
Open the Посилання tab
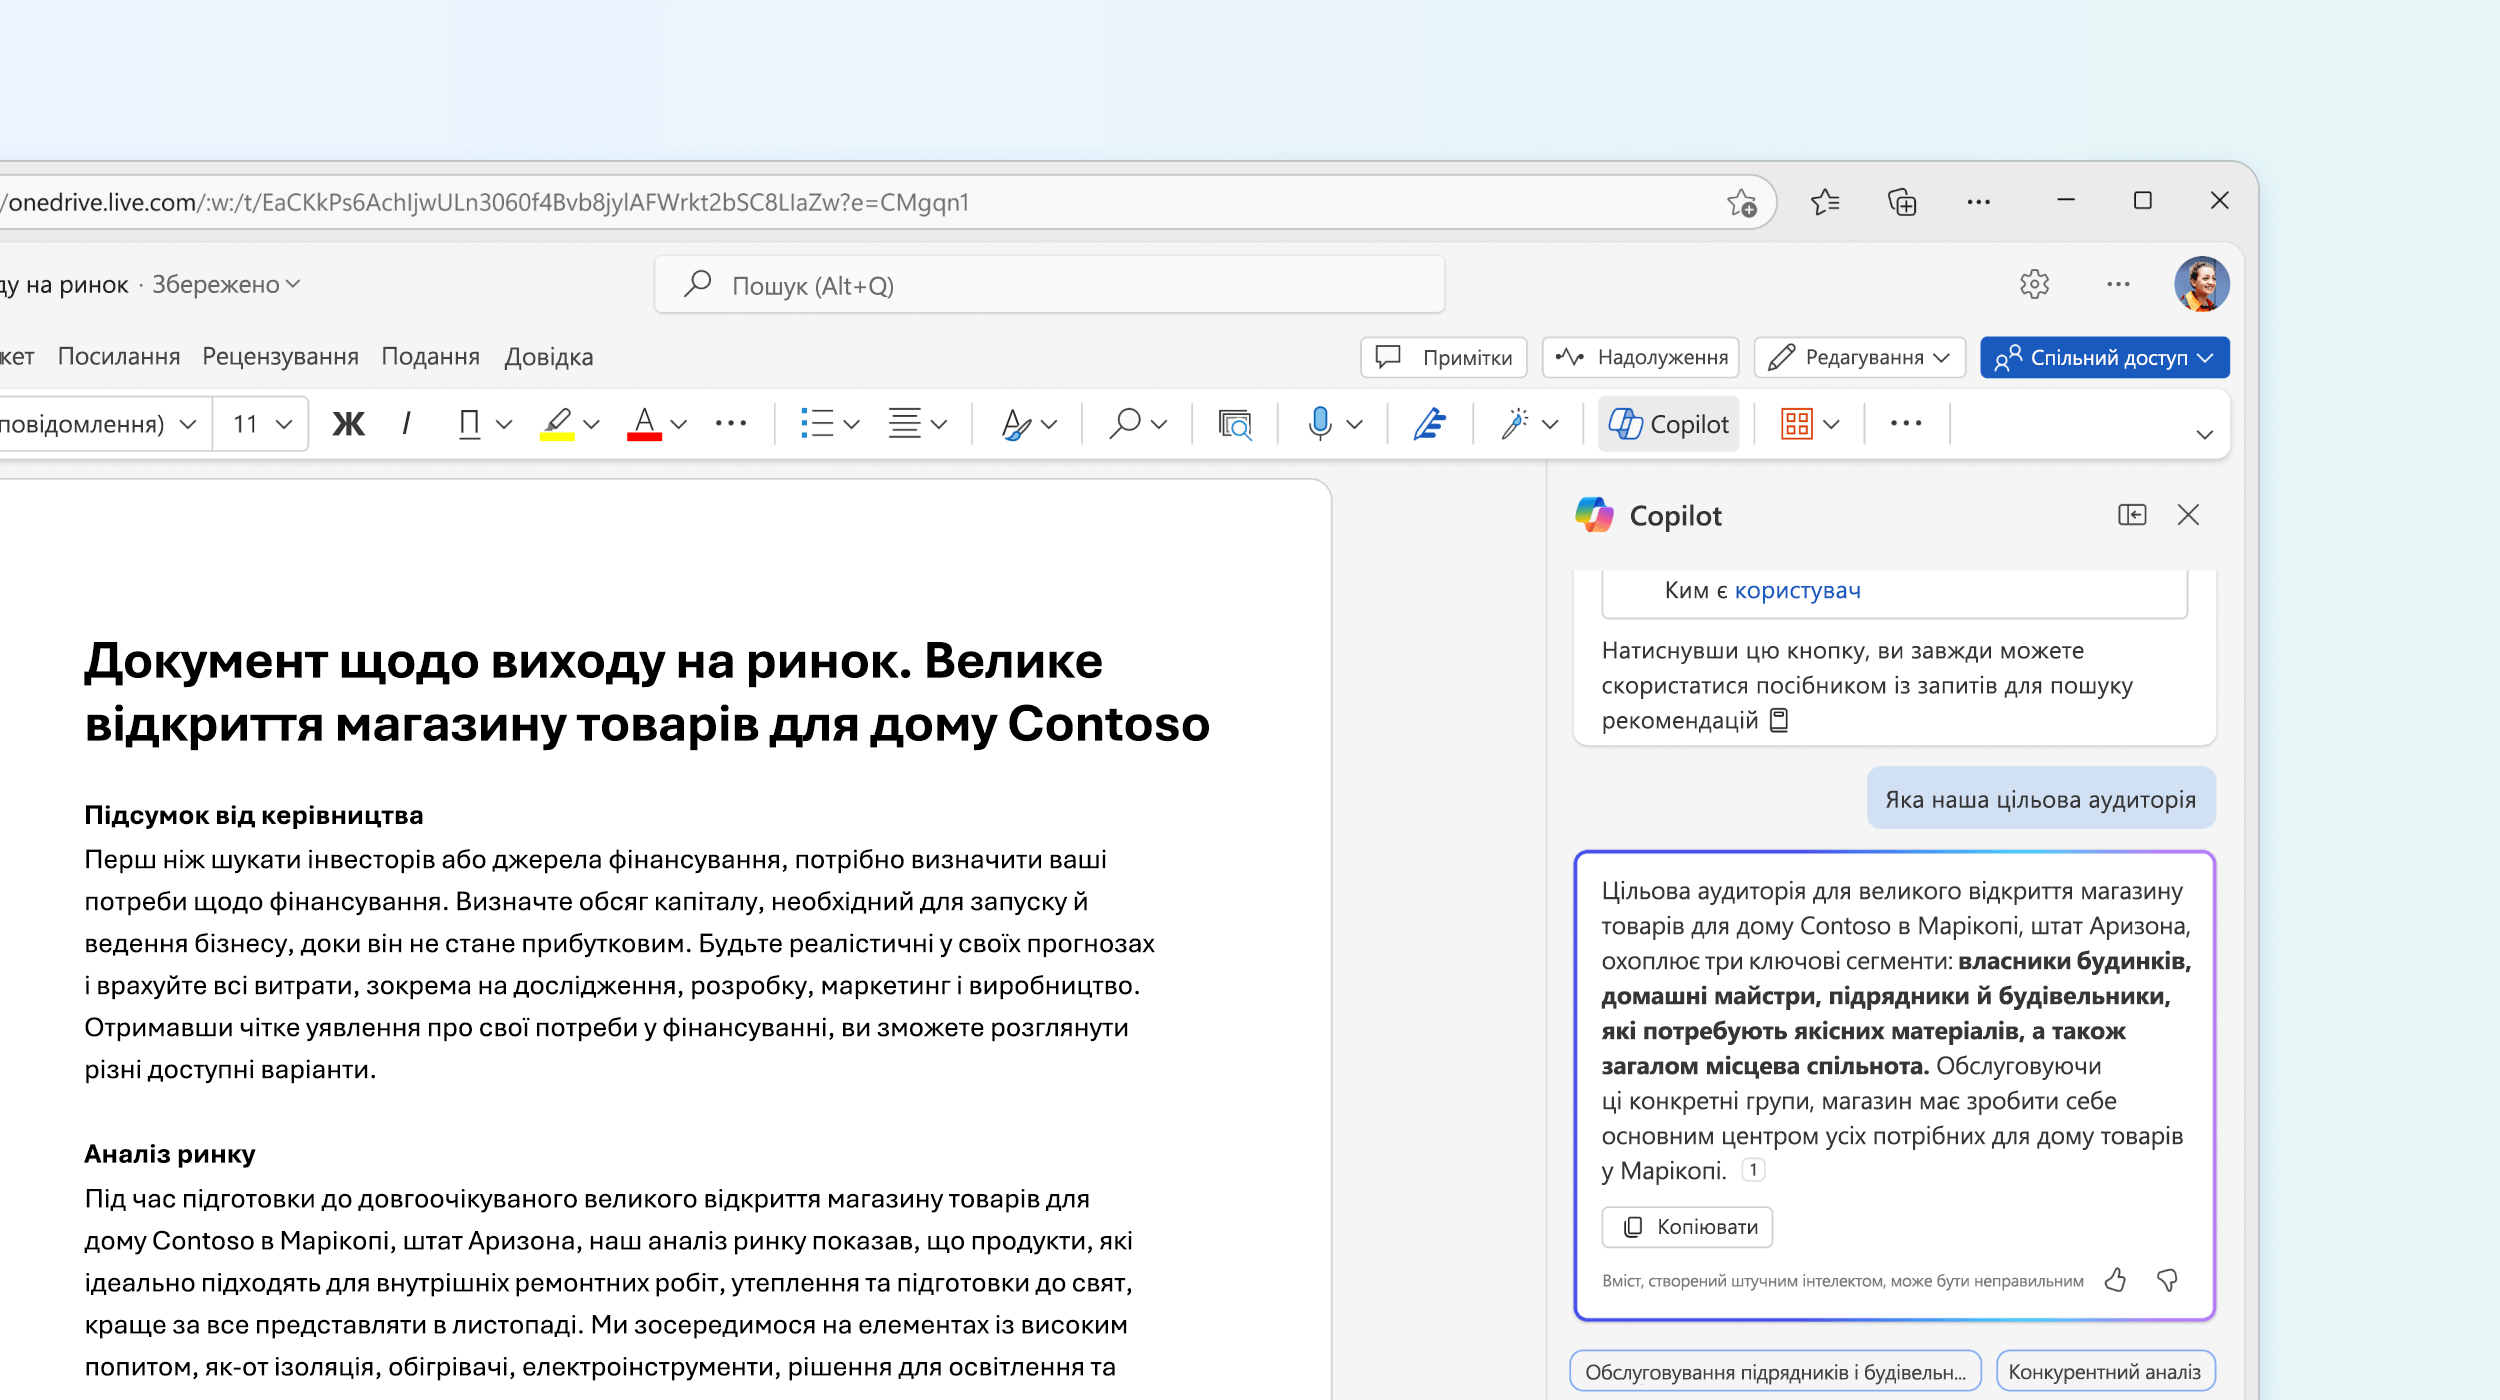click(119, 357)
